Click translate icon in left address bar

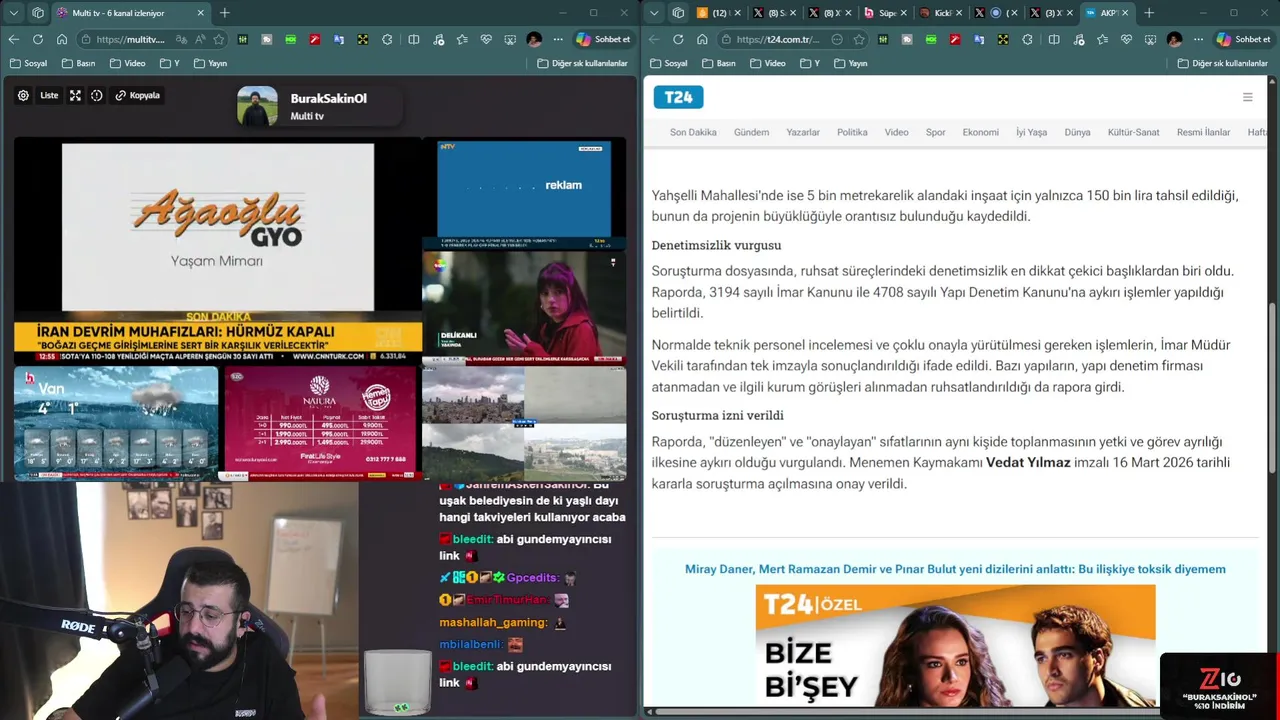point(181,39)
